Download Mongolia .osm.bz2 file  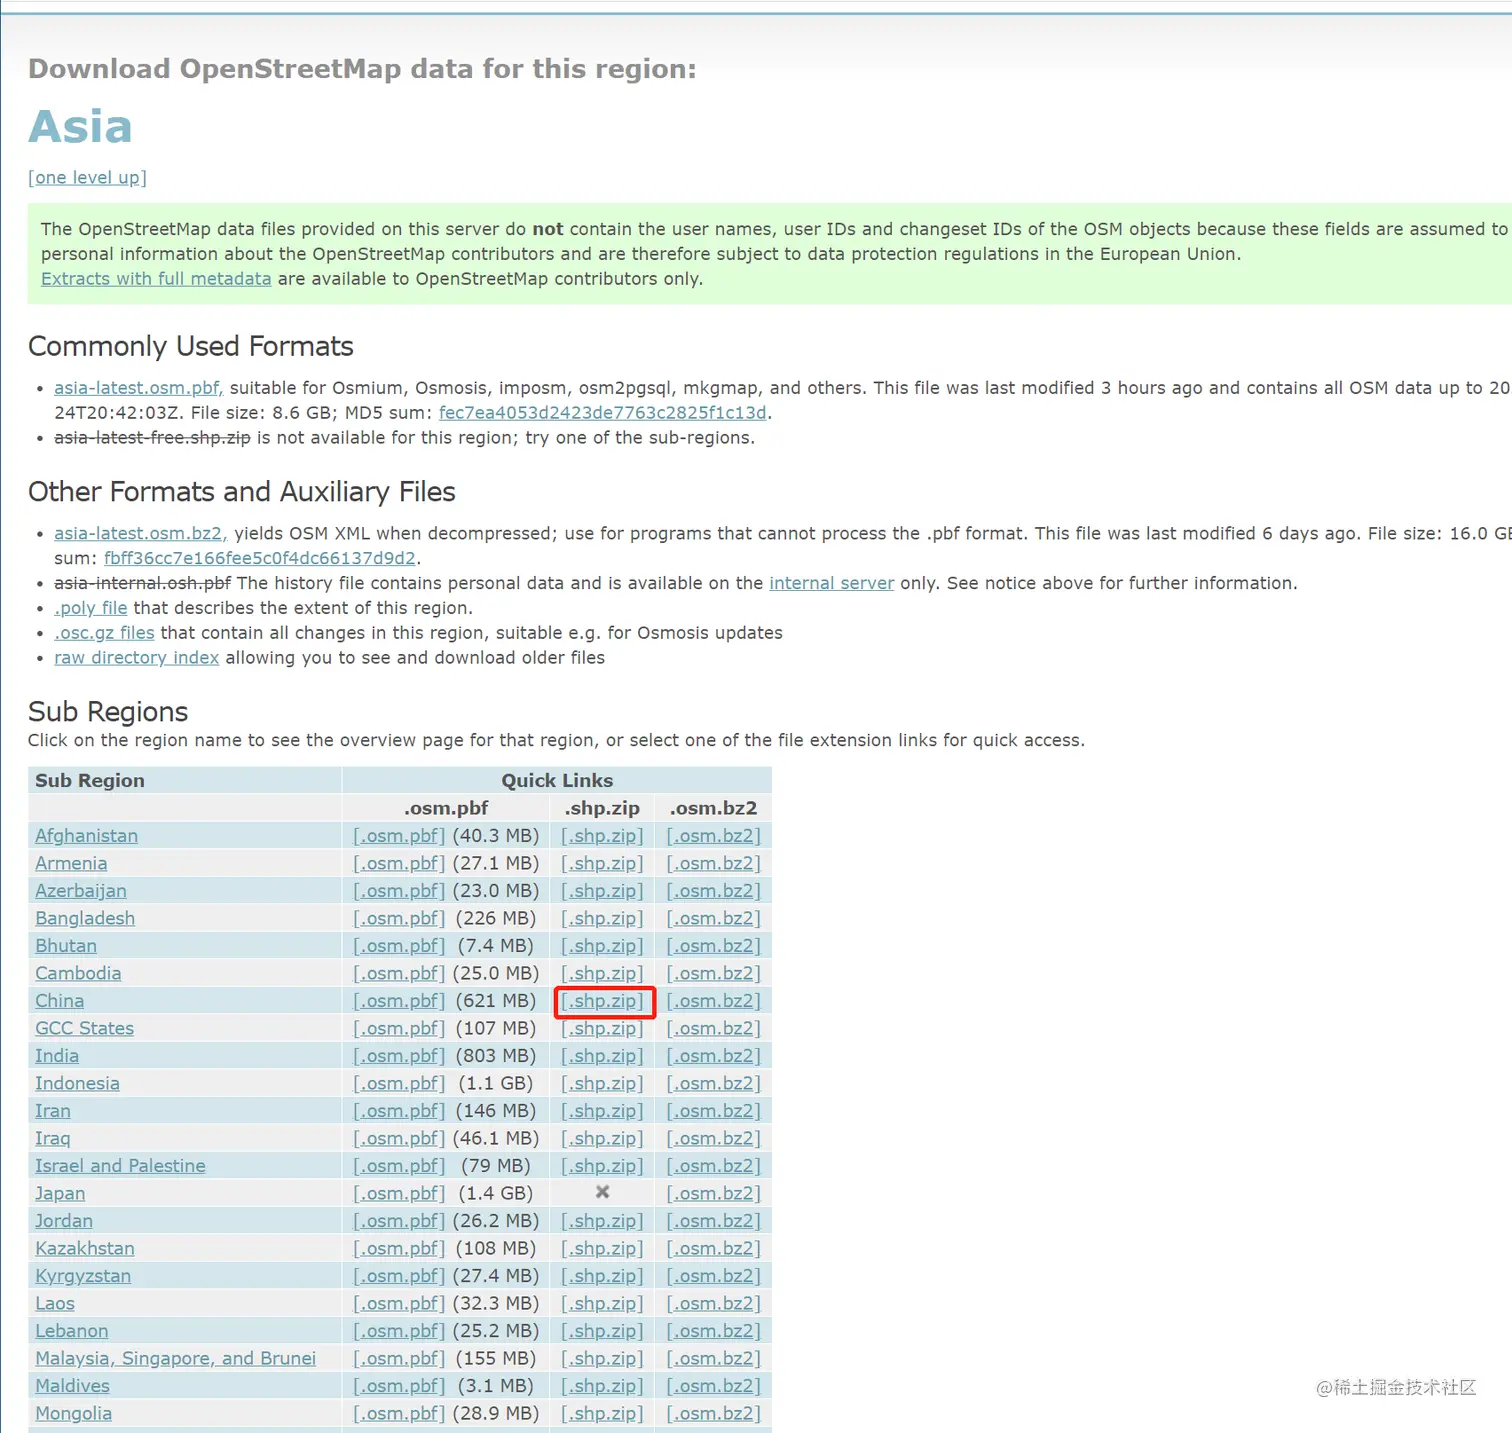point(714,1413)
